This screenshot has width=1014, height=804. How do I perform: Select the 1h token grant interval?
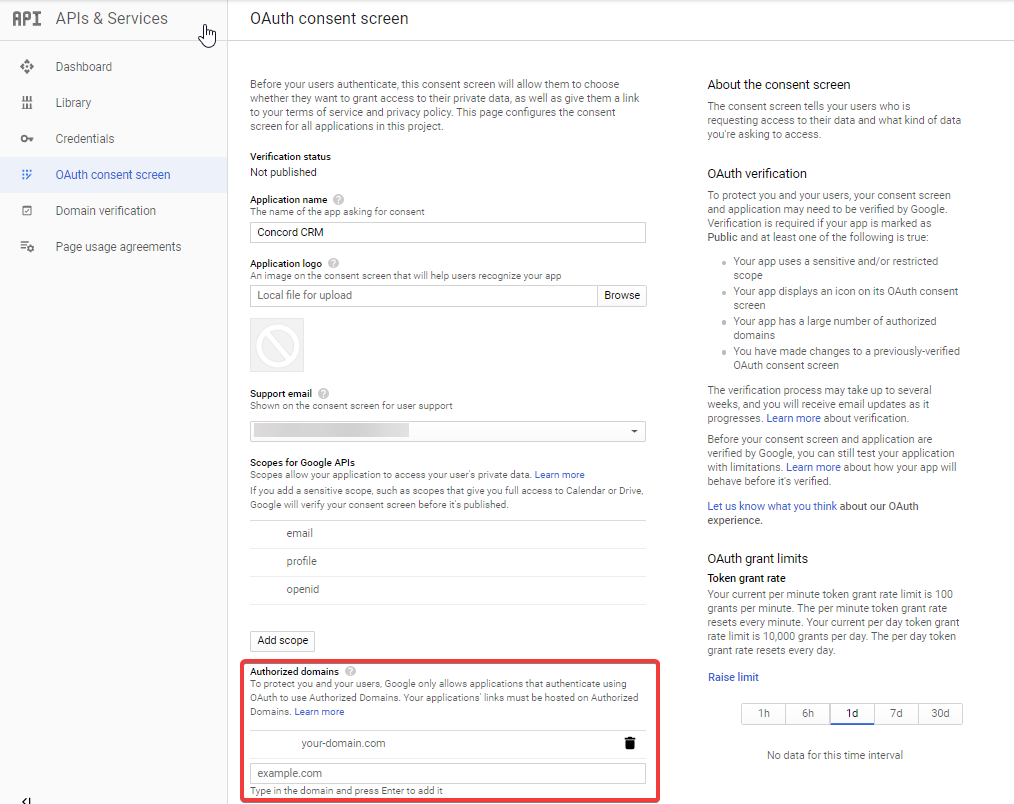coord(763,713)
